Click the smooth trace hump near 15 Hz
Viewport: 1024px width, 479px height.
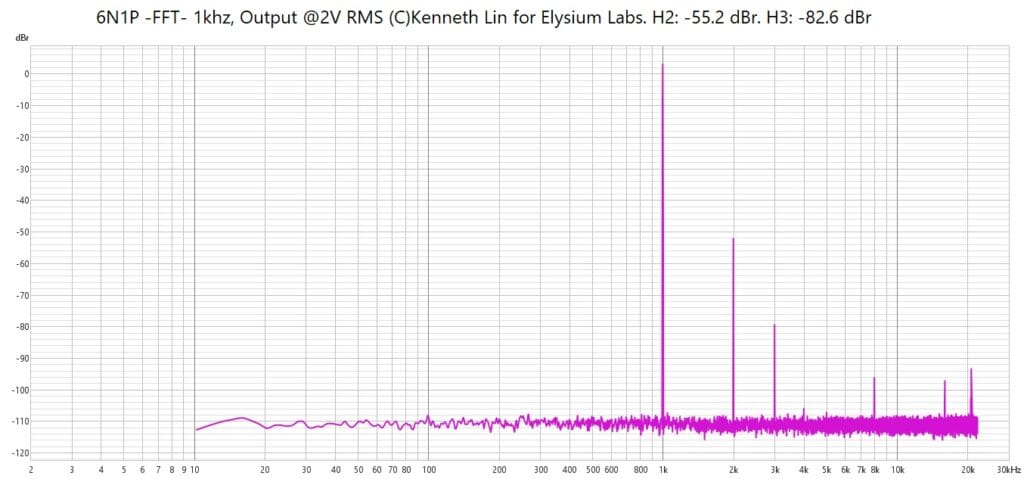241,418
